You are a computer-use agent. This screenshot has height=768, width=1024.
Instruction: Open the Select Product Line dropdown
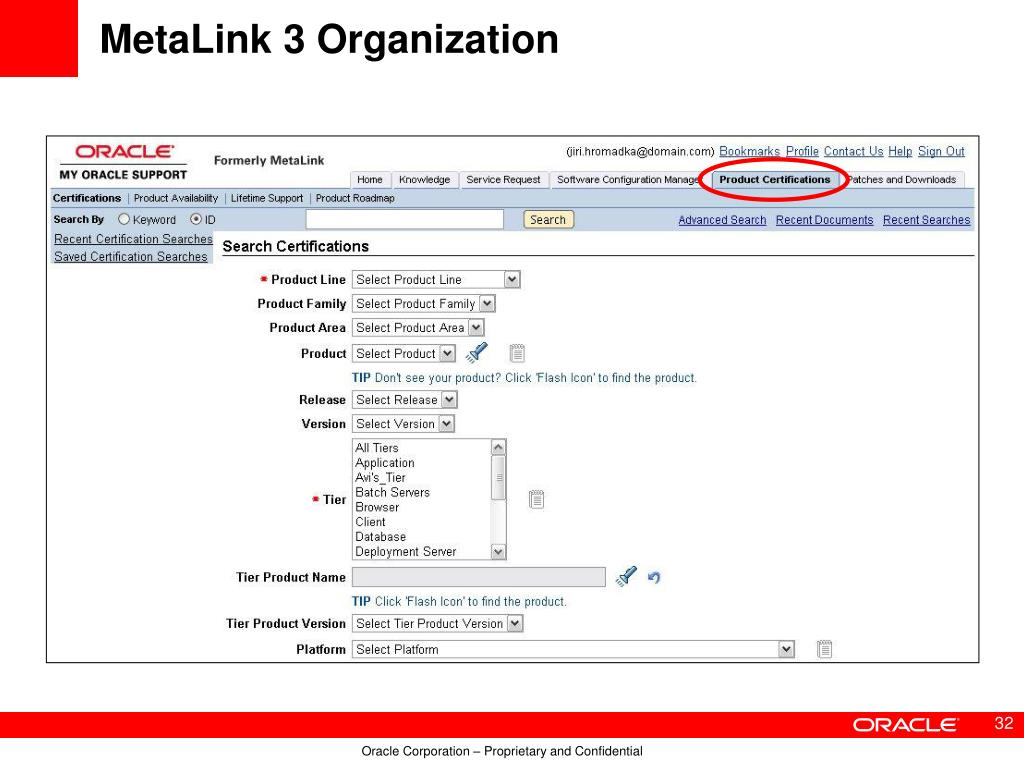(x=436, y=280)
